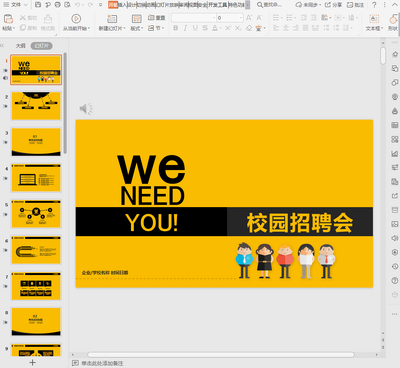The height and width of the screenshot is (368, 400).
Task: Open the hamburger main menu icon
Action: coord(6,5)
